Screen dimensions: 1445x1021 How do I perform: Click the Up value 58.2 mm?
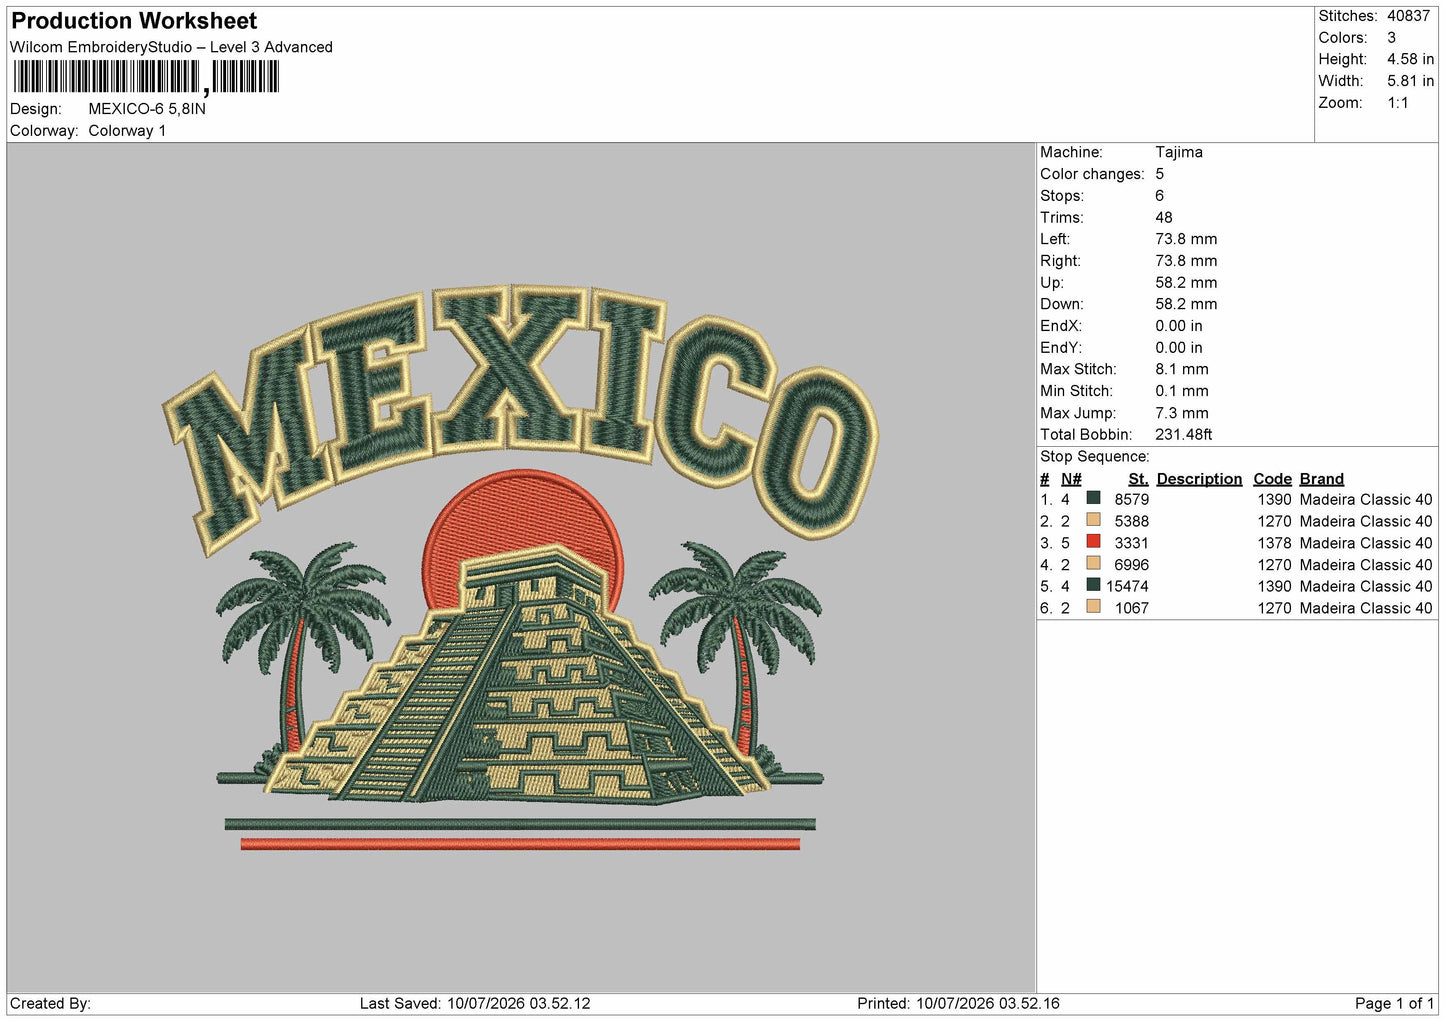(1186, 283)
